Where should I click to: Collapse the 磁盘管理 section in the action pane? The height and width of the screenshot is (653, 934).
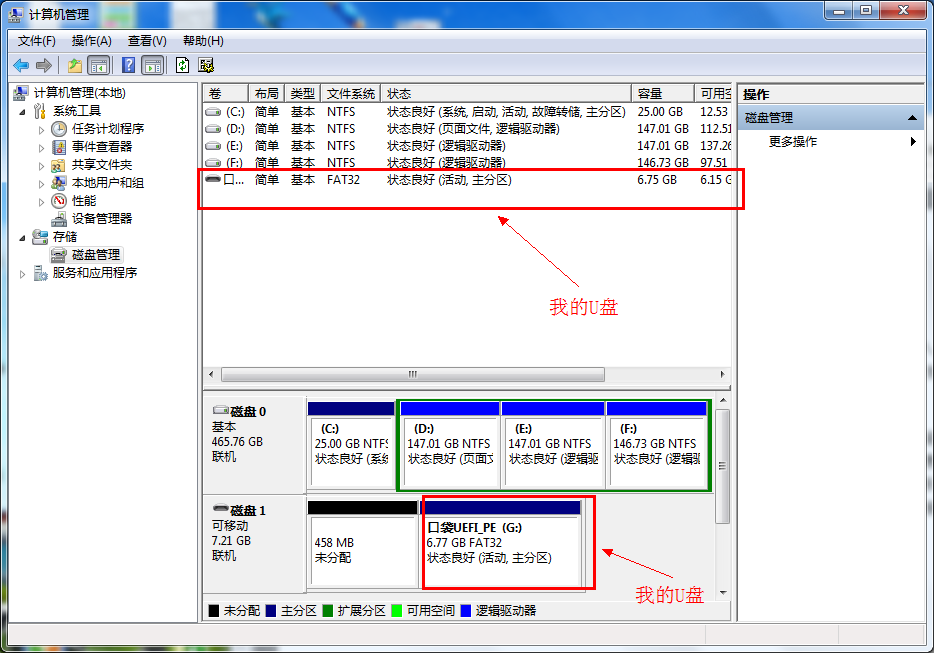pyautogui.click(x=911, y=117)
